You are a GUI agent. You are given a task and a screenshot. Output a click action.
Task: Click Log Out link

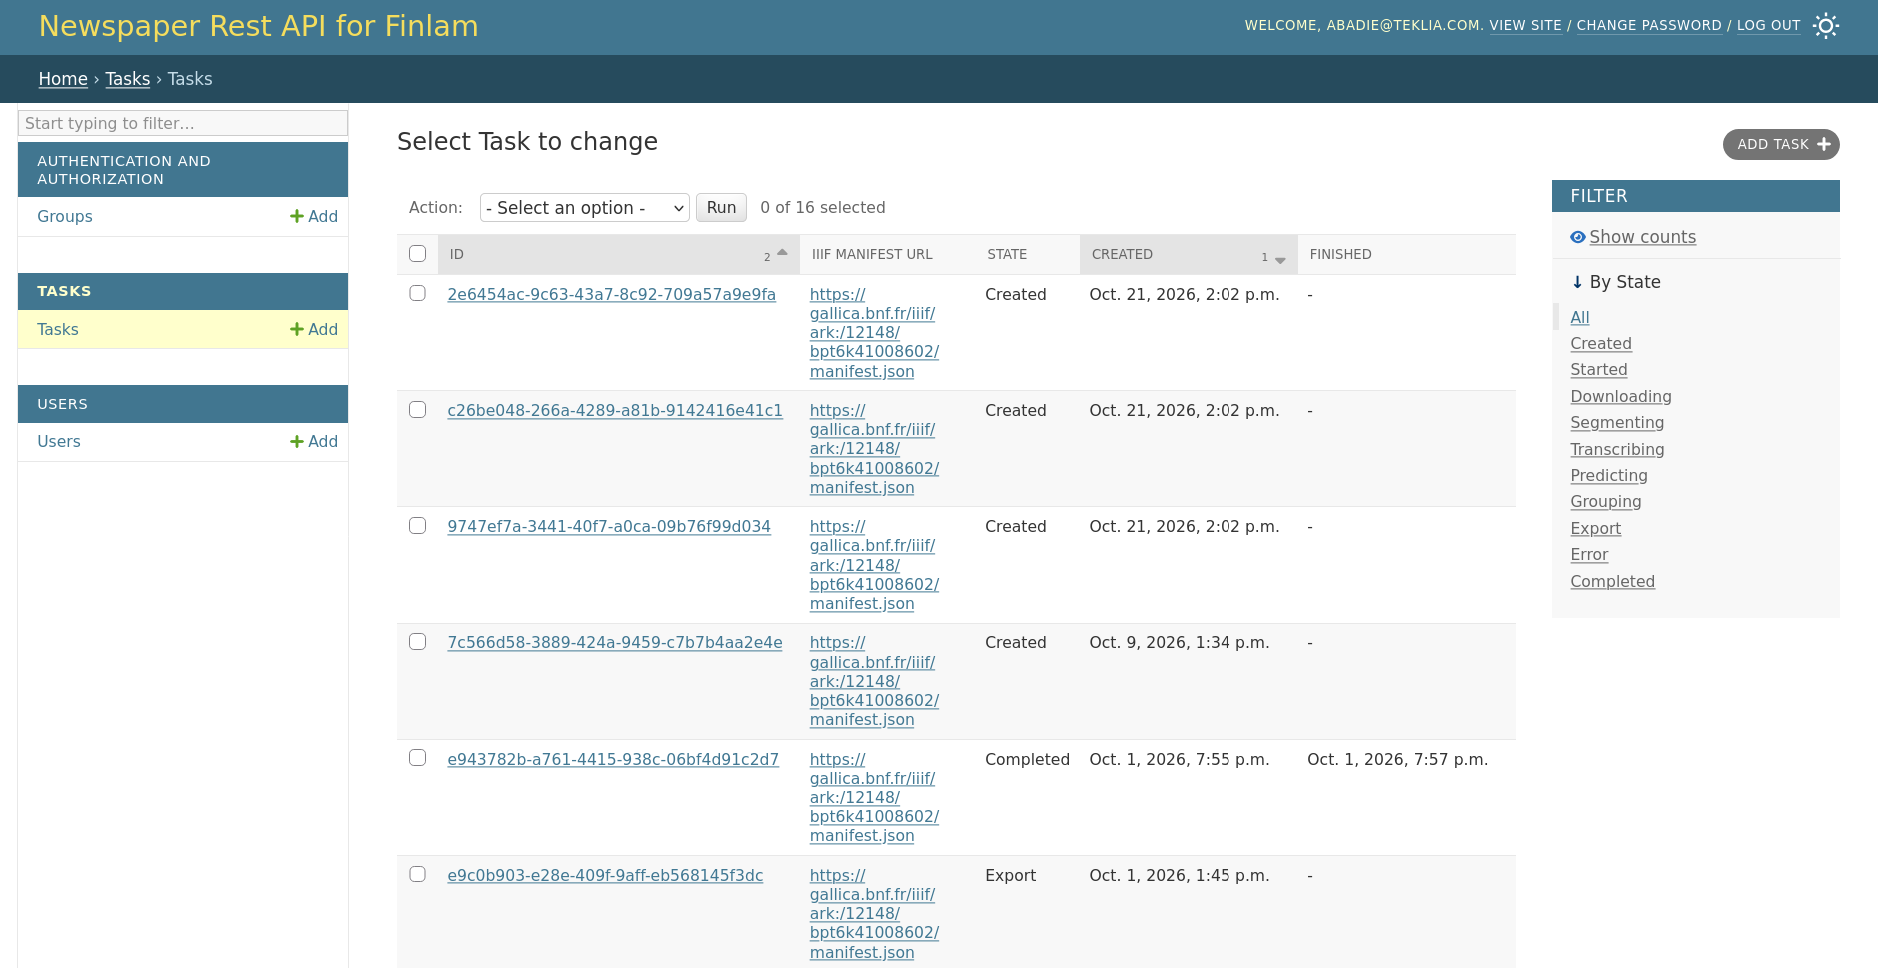click(1768, 26)
